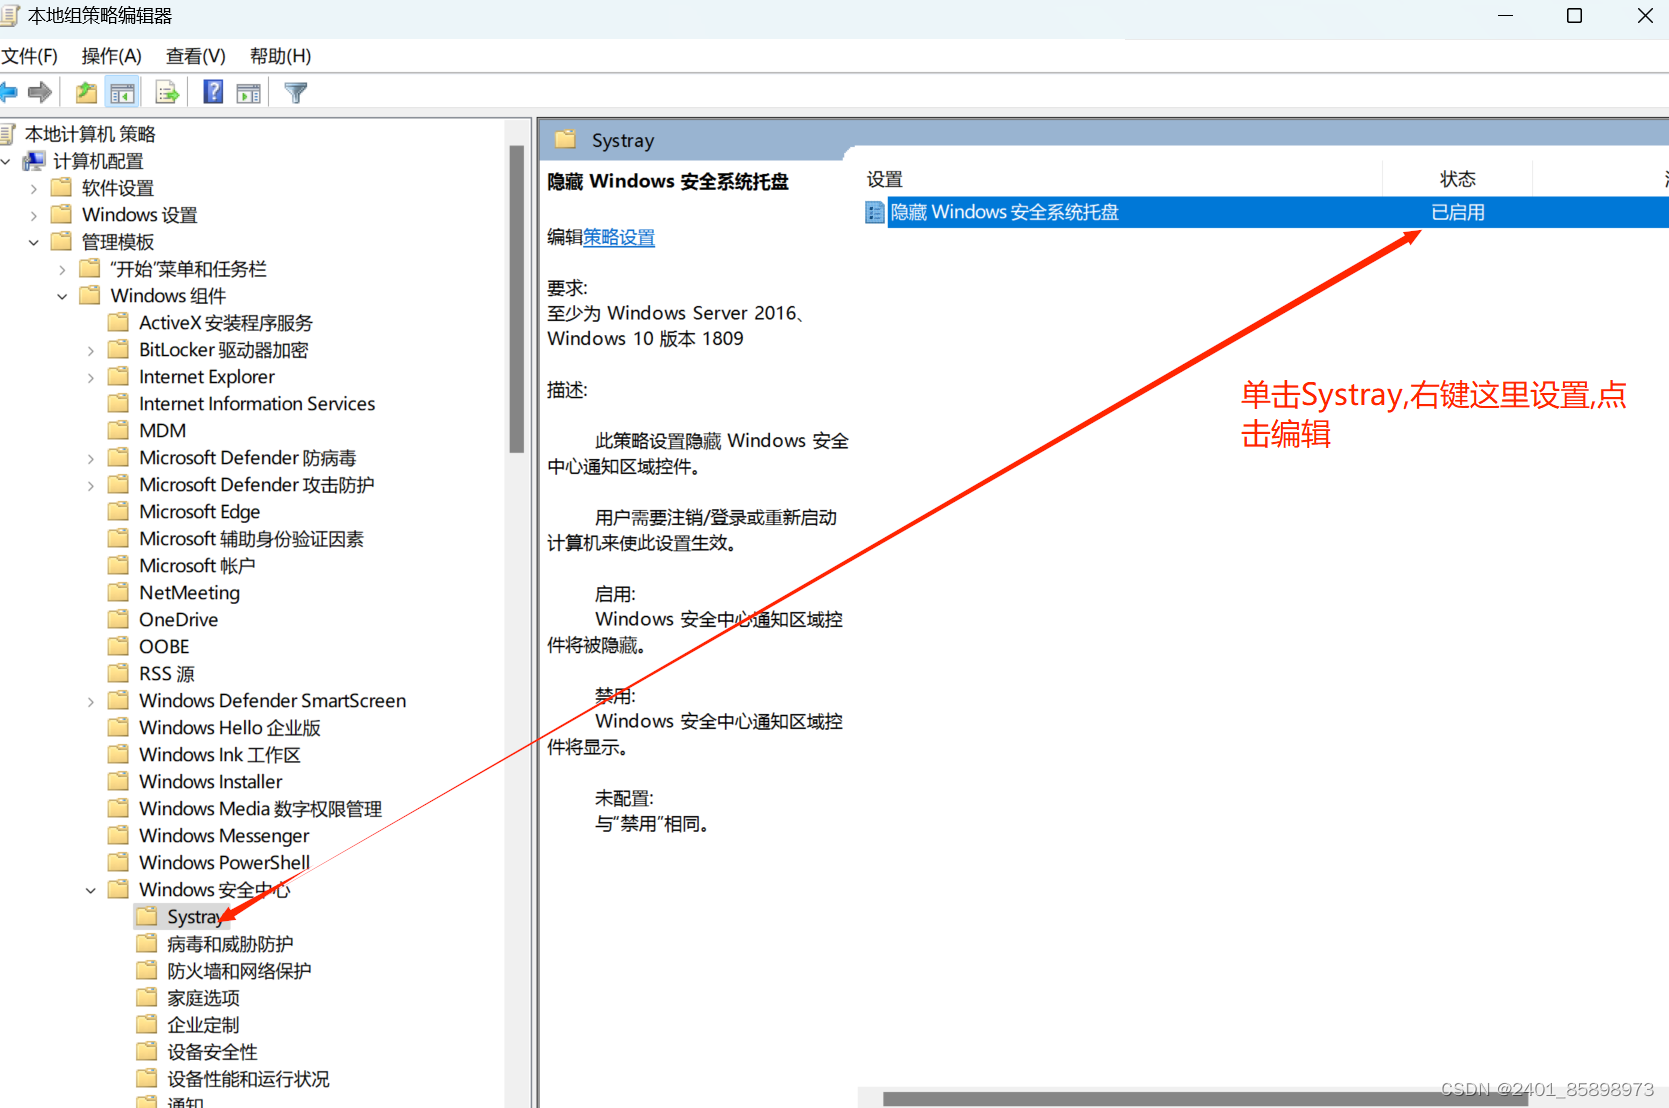Toggle the Show/Hide Console Tree icon
The height and width of the screenshot is (1108, 1669).
(123, 93)
